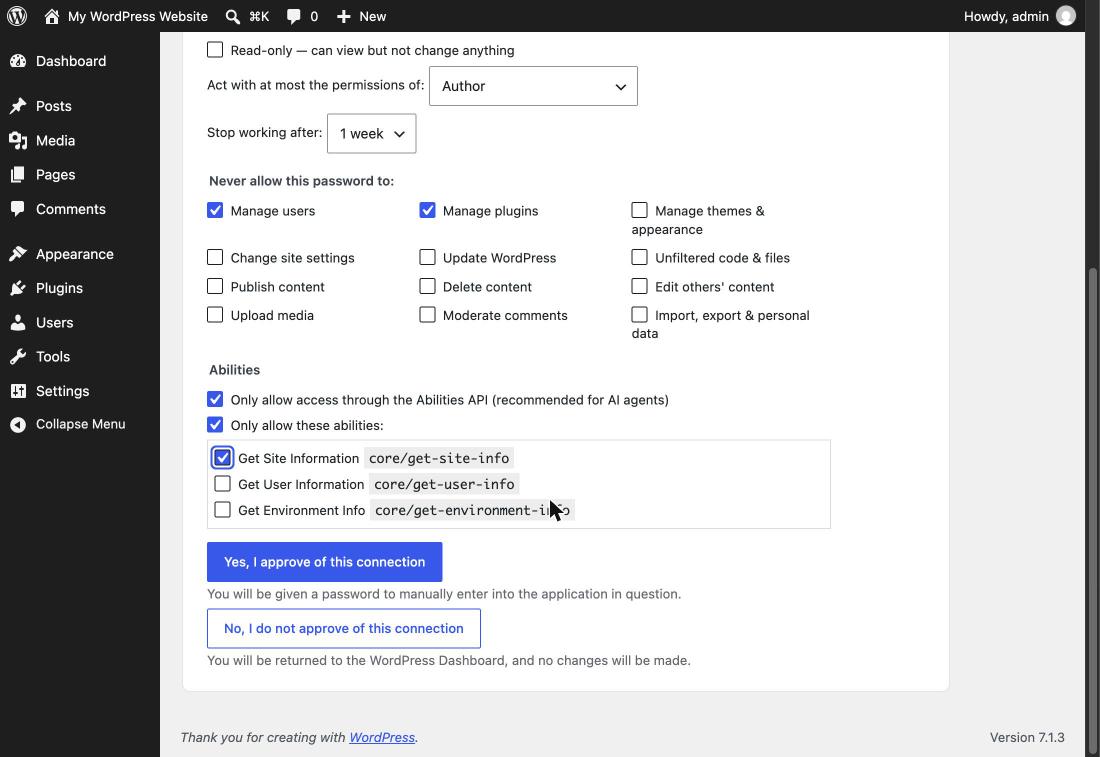
Task: Click the plus icon next to New
Action: point(343,16)
